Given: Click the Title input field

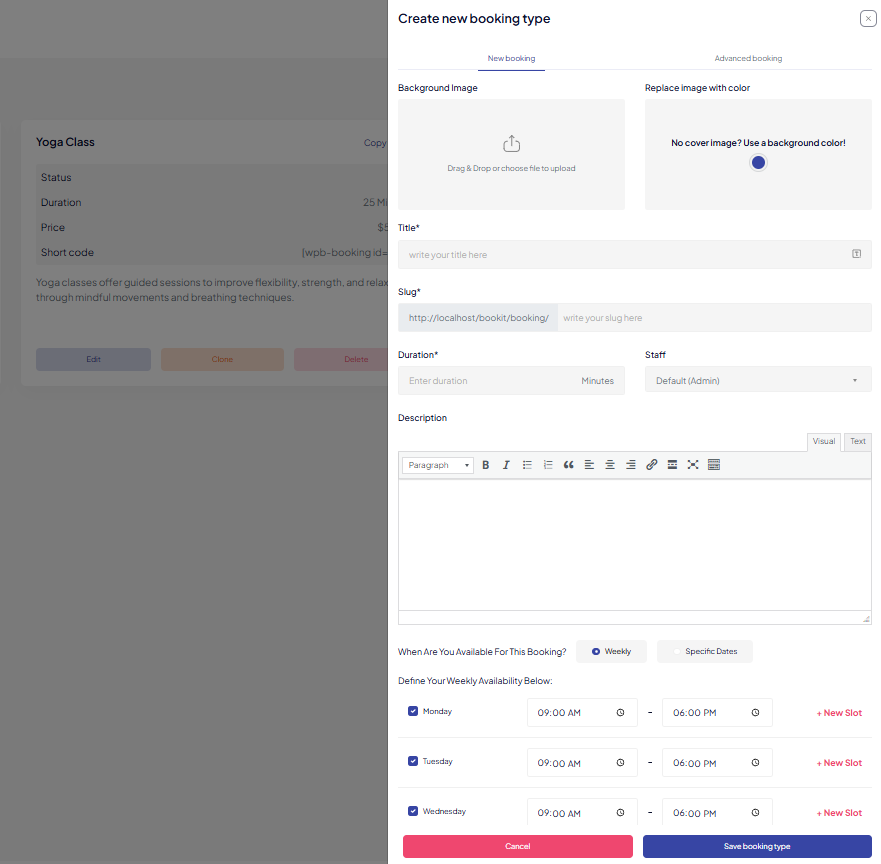Looking at the screenshot, I should (x=635, y=254).
